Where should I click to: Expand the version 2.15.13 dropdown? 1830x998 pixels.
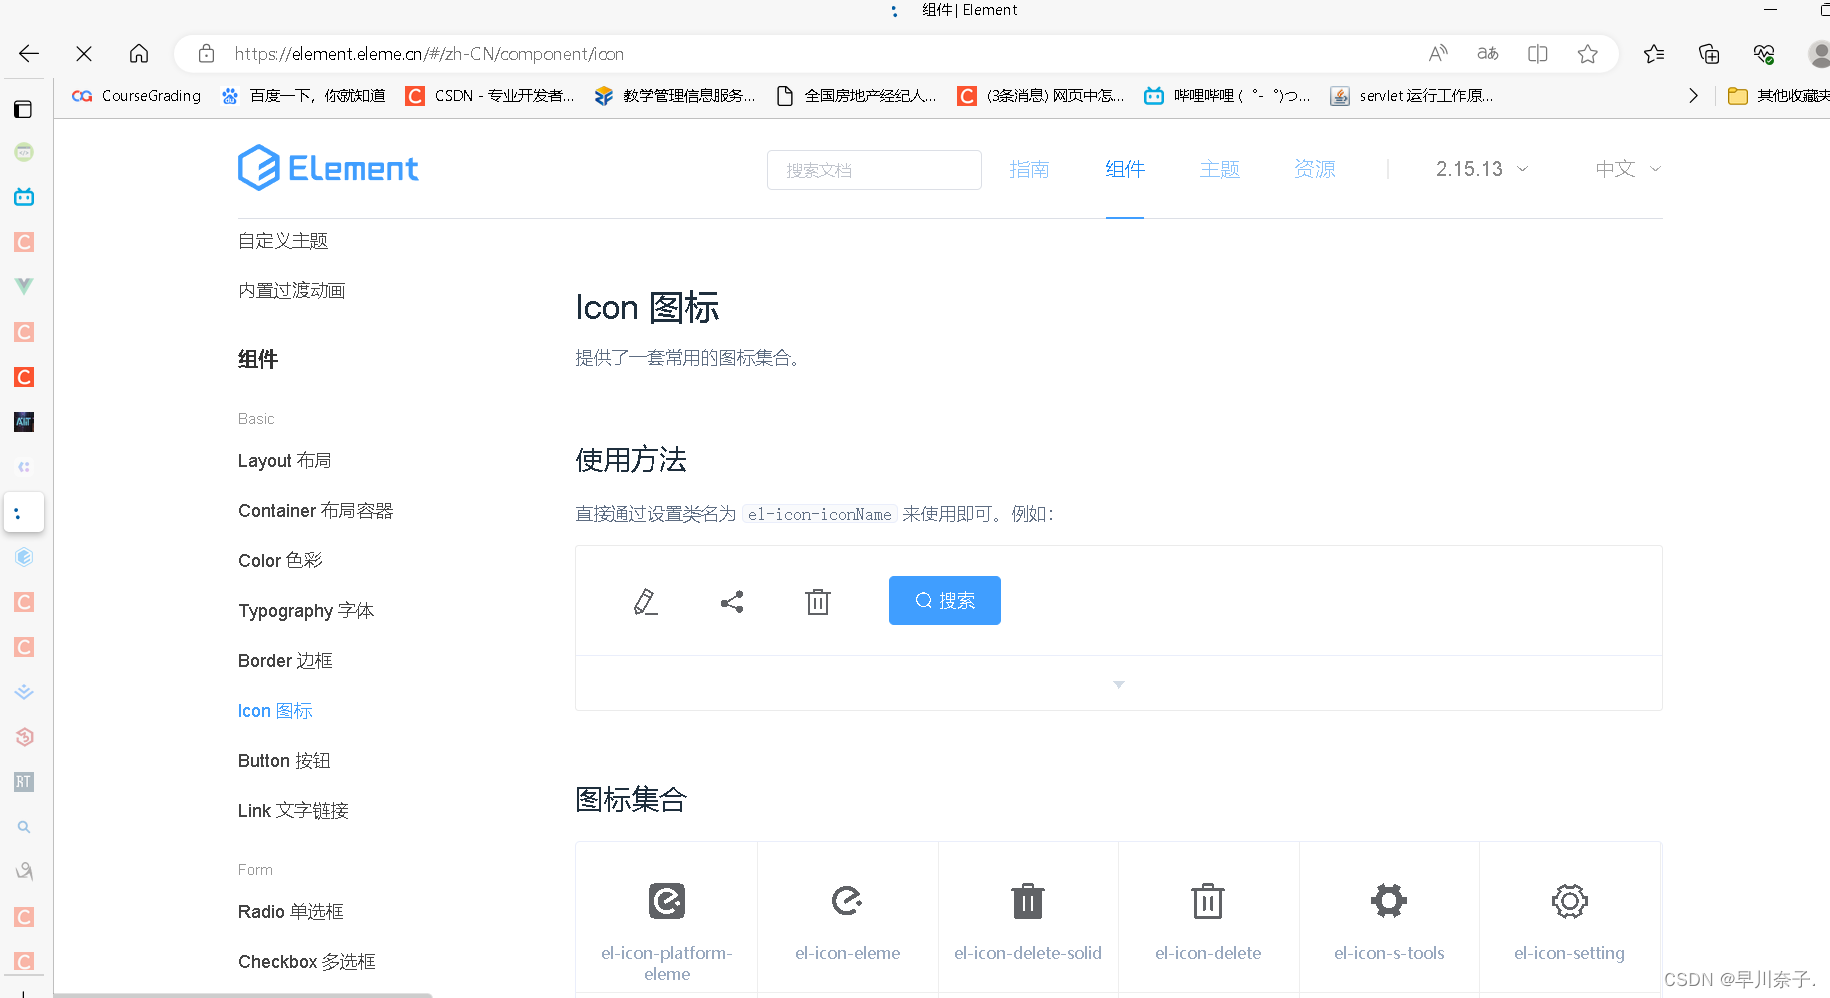1480,168
